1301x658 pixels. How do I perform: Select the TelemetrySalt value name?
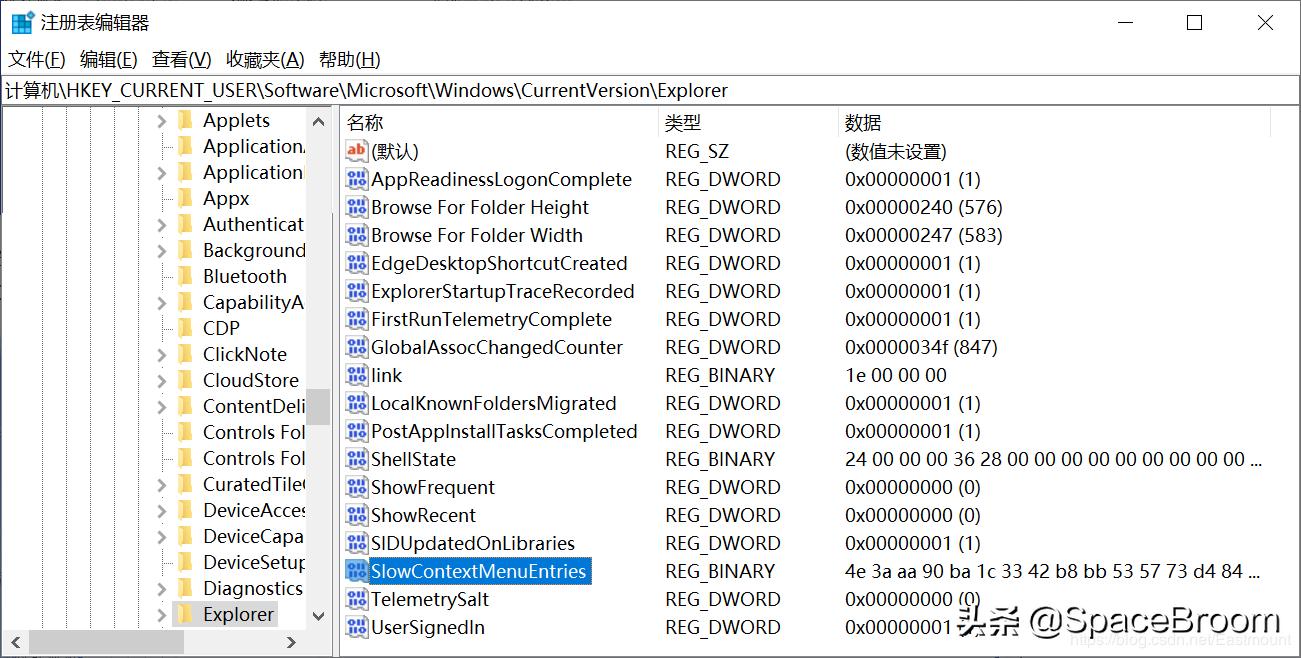point(430,599)
